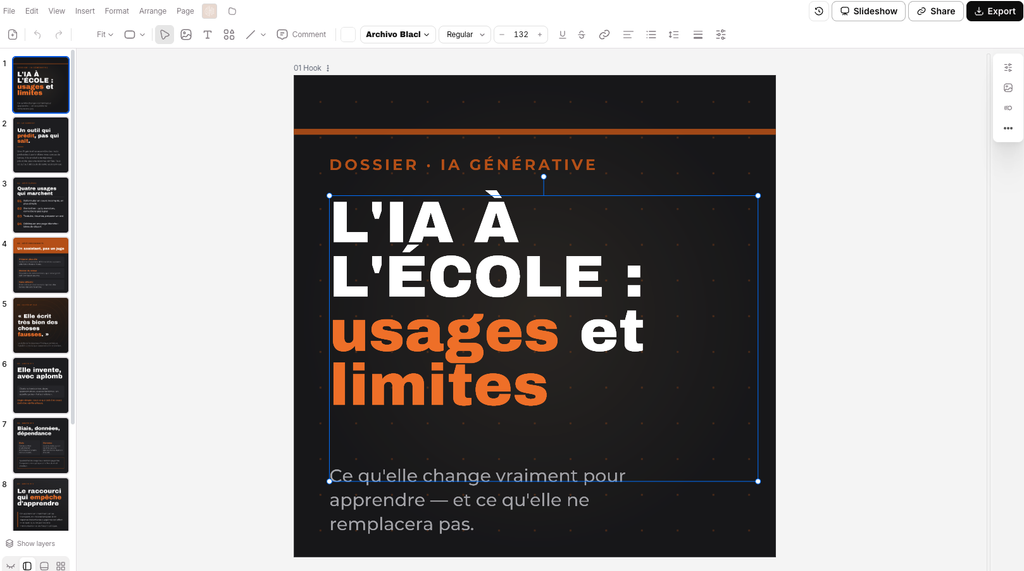Image resolution: width=1024 pixels, height=571 pixels.
Task: Open the bulleted list option
Action: 651,35
